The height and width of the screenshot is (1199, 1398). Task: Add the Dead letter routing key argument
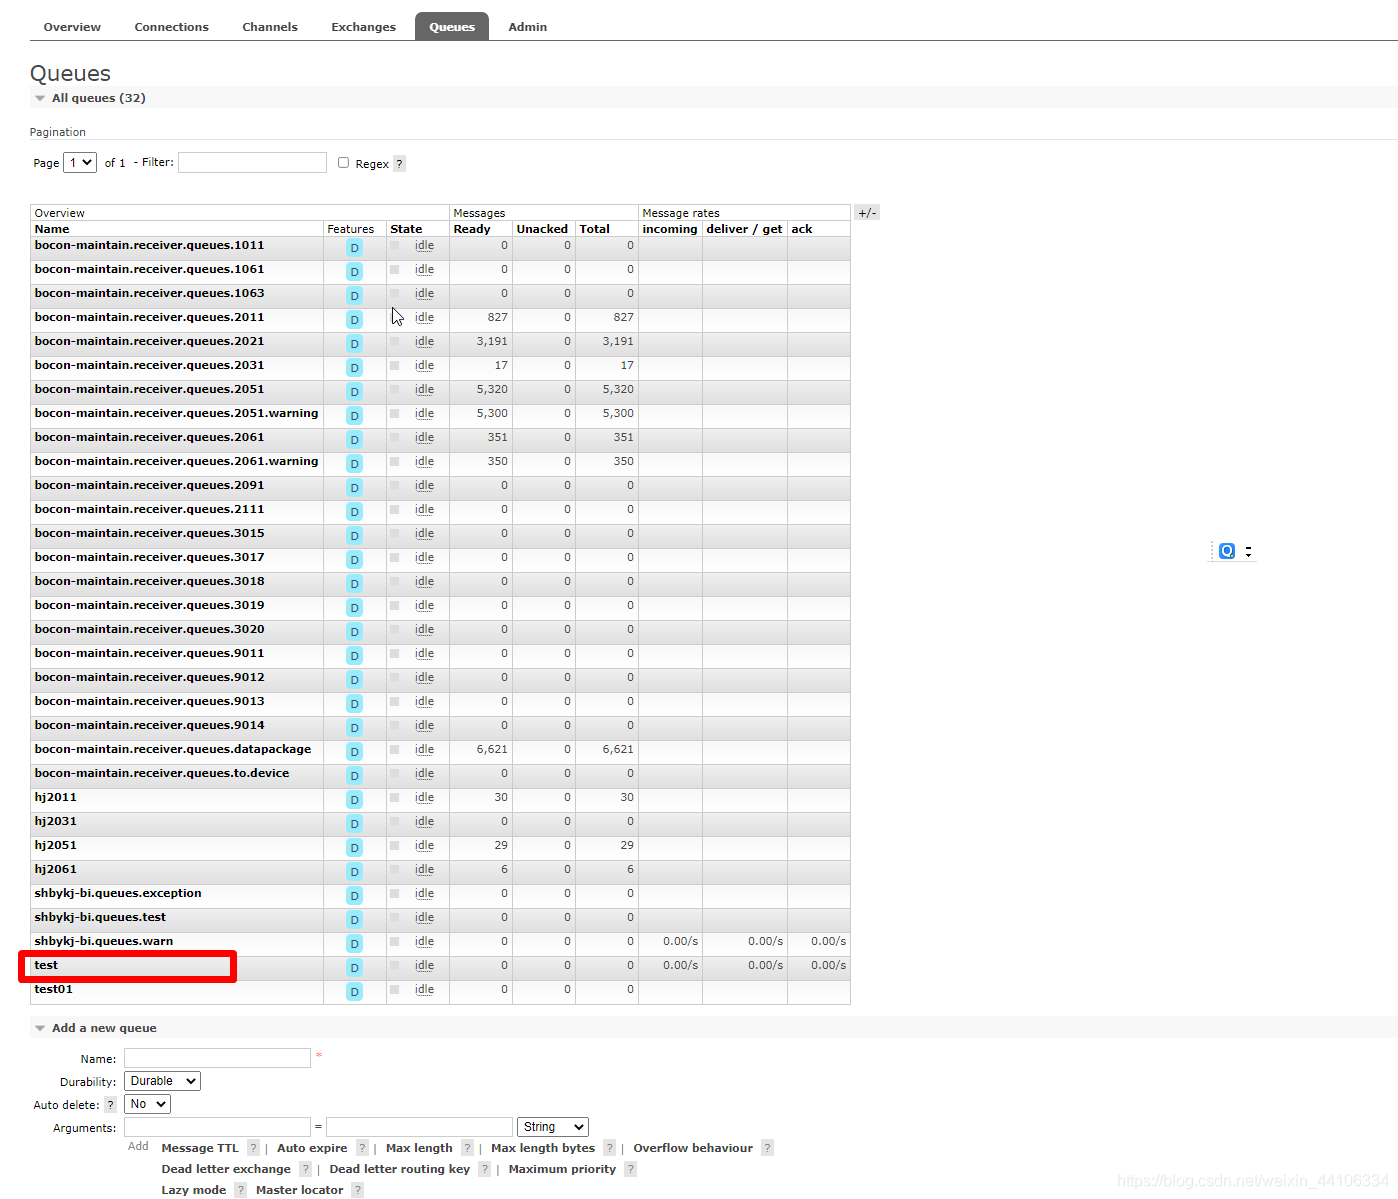[399, 1169]
